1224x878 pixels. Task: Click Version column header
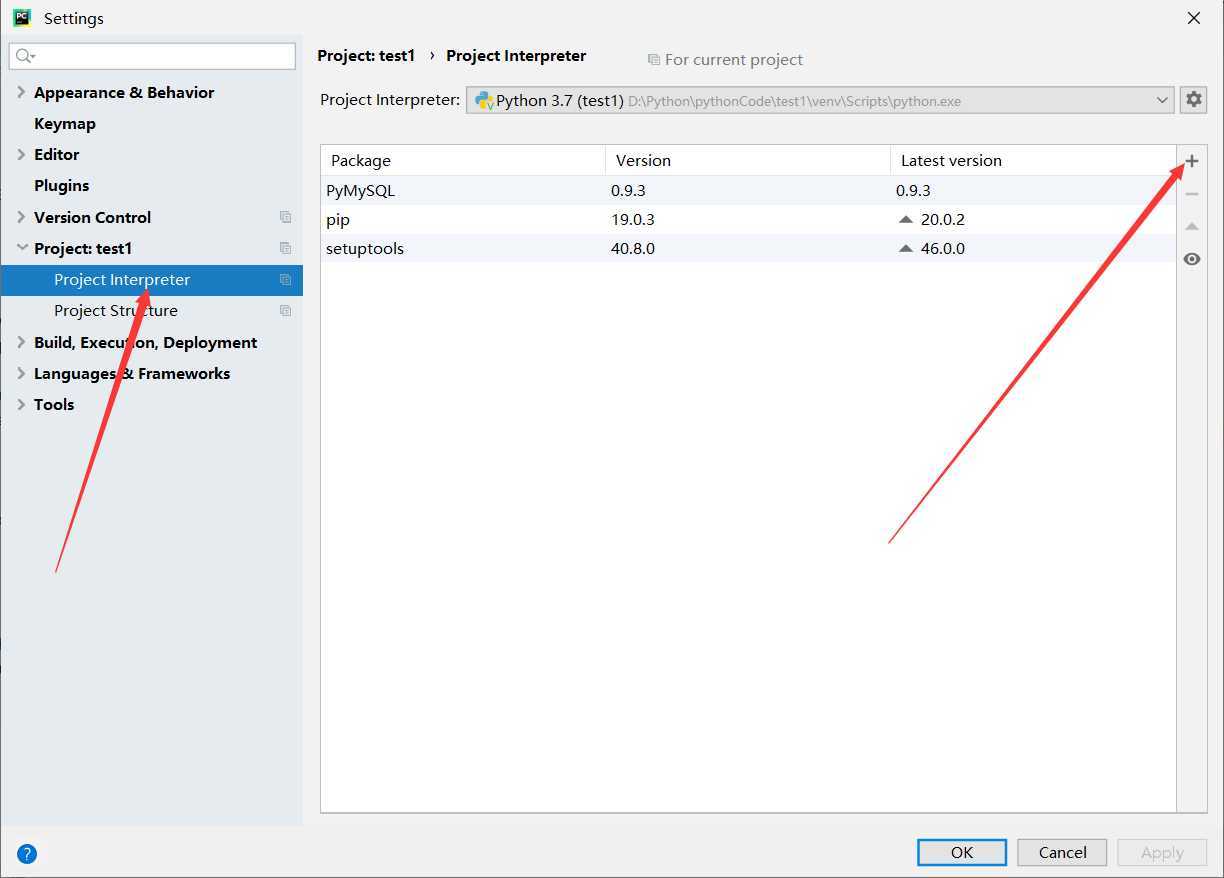click(748, 160)
